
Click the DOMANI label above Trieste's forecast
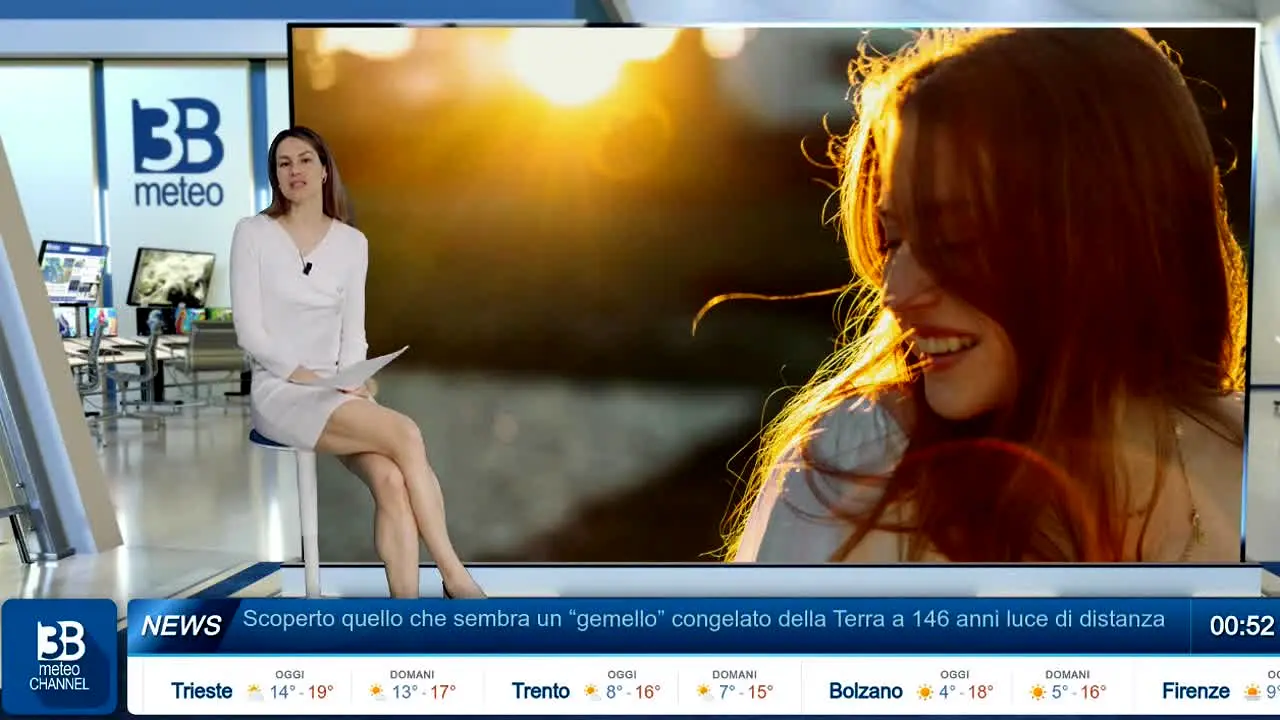point(412,675)
